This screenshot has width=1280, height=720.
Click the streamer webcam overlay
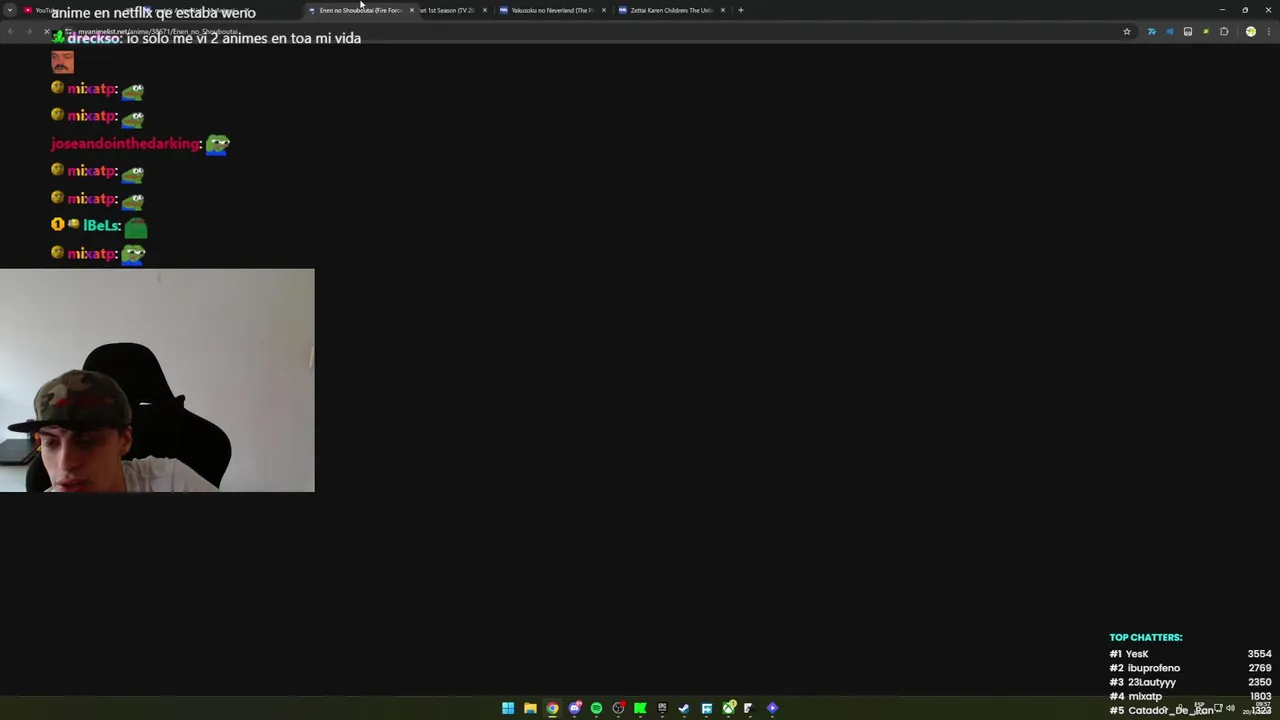pyautogui.click(x=157, y=380)
